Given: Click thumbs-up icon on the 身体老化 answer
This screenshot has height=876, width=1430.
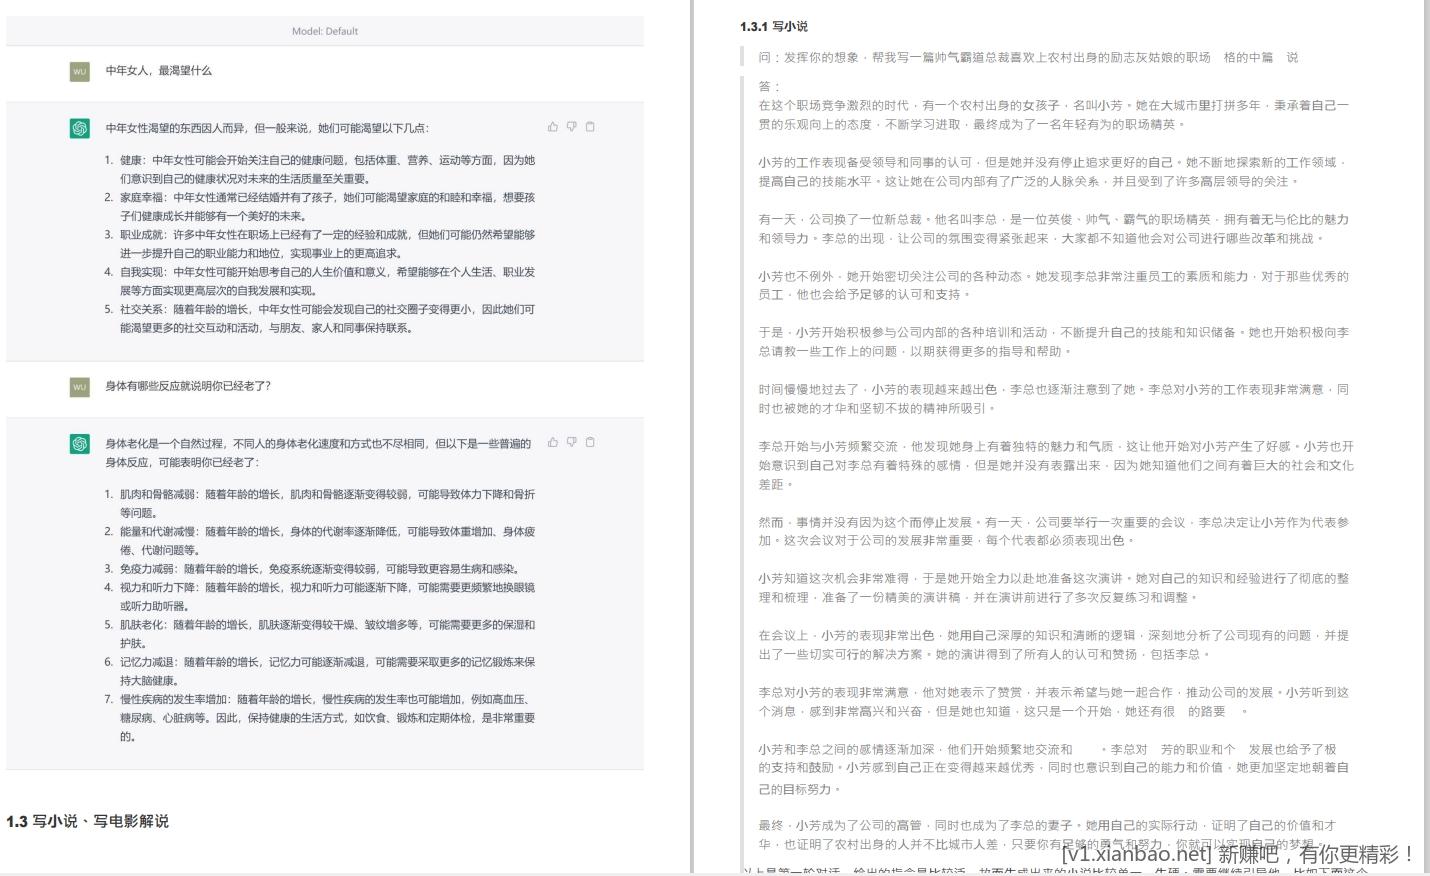Looking at the screenshot, I should coord(553,442).
